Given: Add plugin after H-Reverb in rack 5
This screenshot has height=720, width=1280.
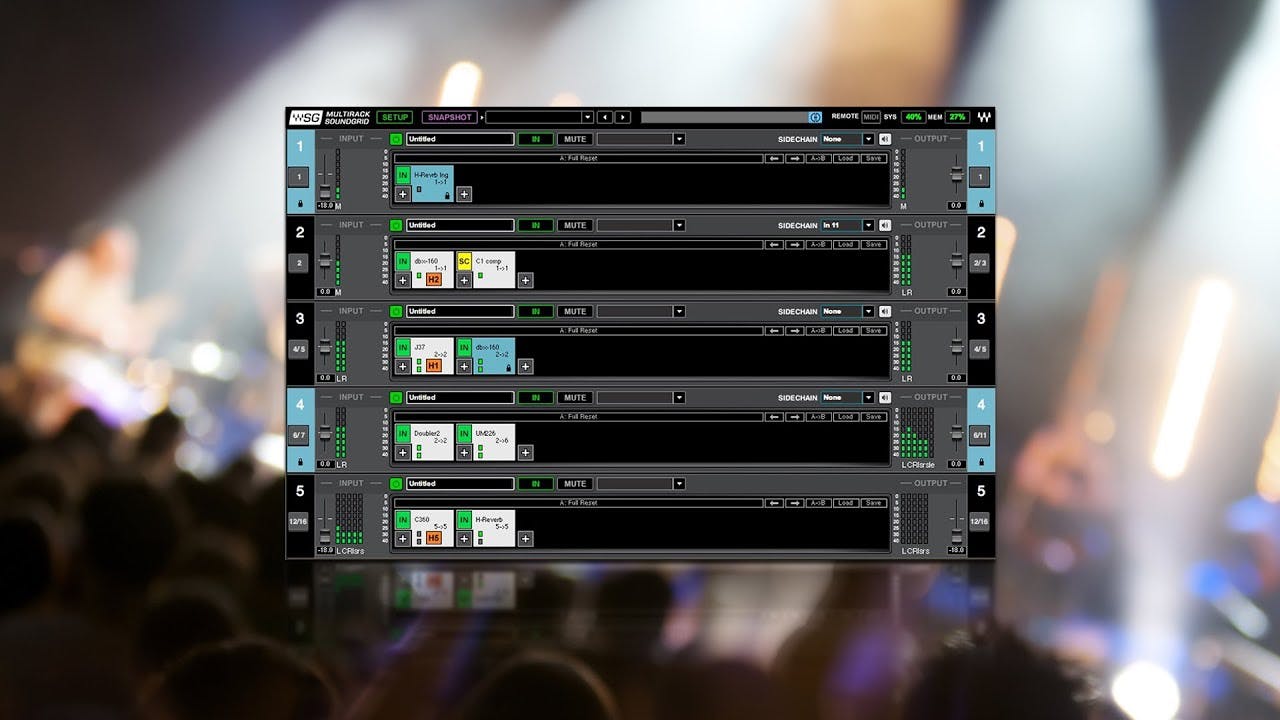Looking at the screenshot, I should [525, 538].
